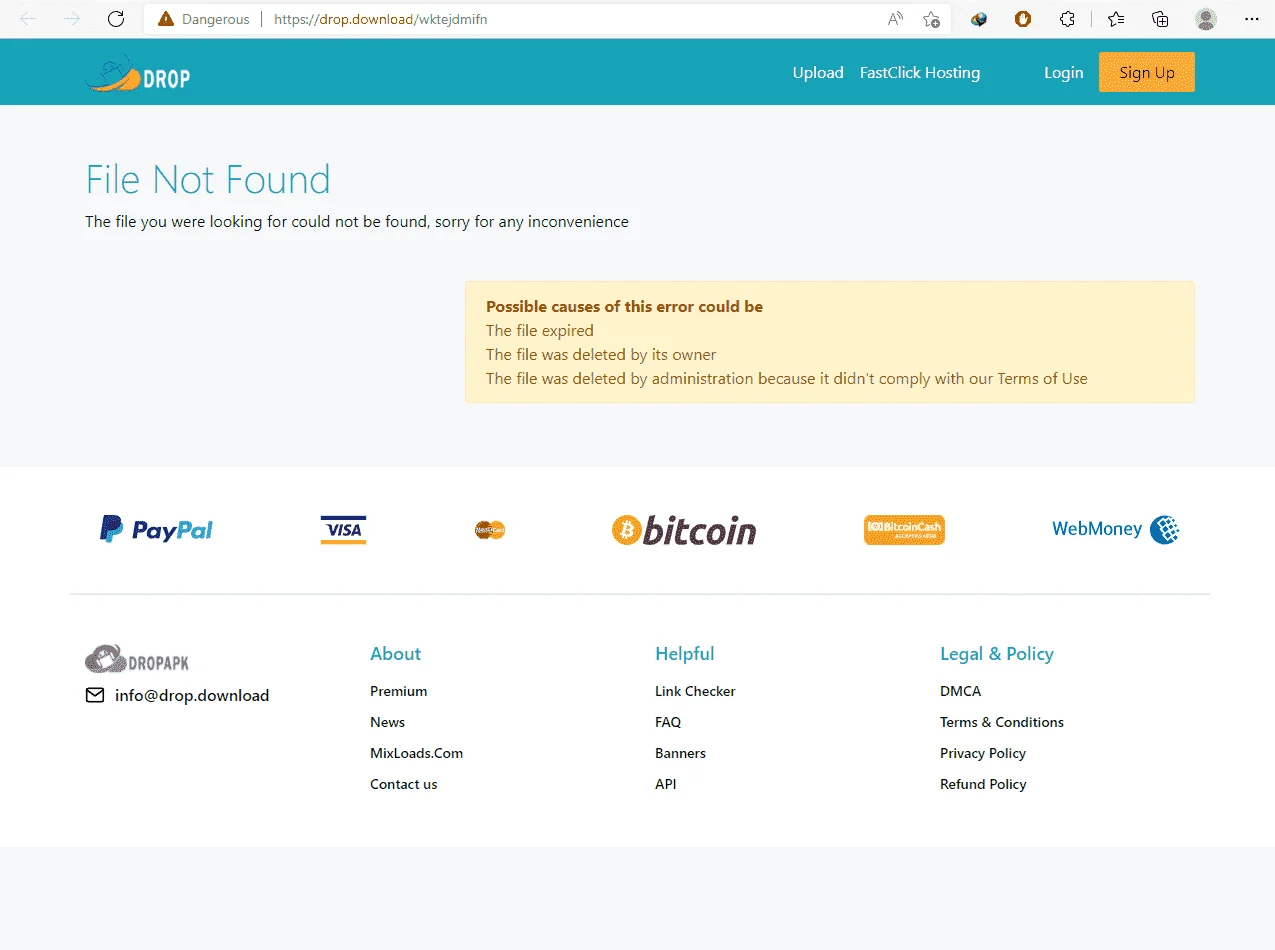Open the Refund Policy link

point(983,784)
